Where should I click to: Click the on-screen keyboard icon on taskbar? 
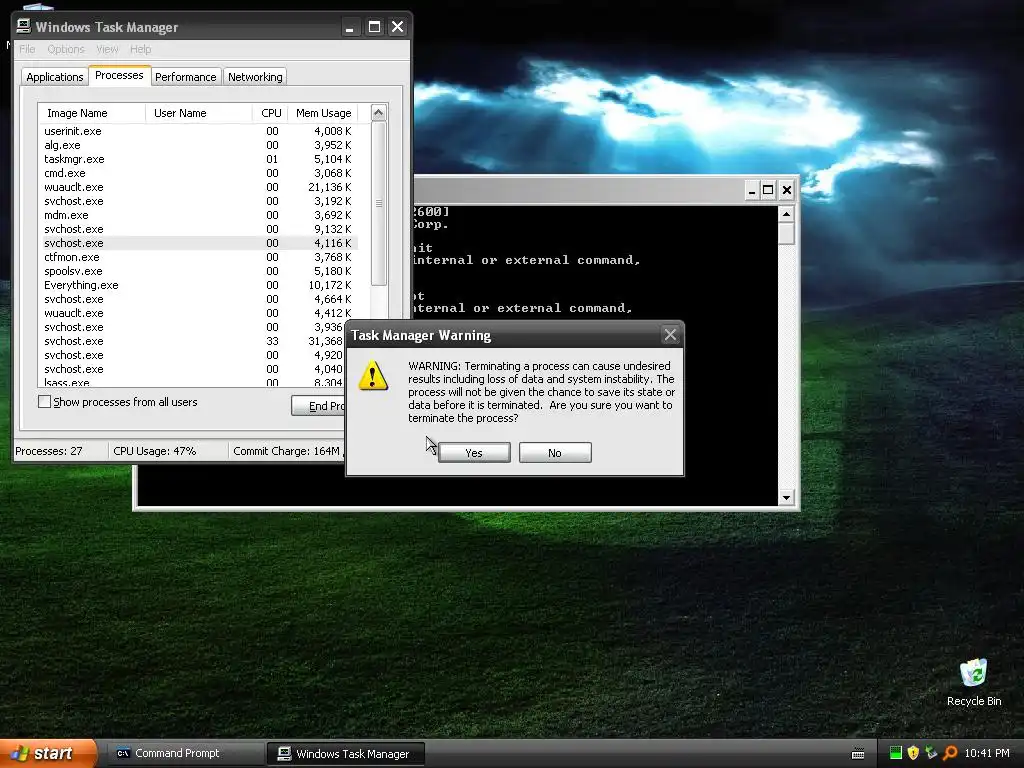858,754
